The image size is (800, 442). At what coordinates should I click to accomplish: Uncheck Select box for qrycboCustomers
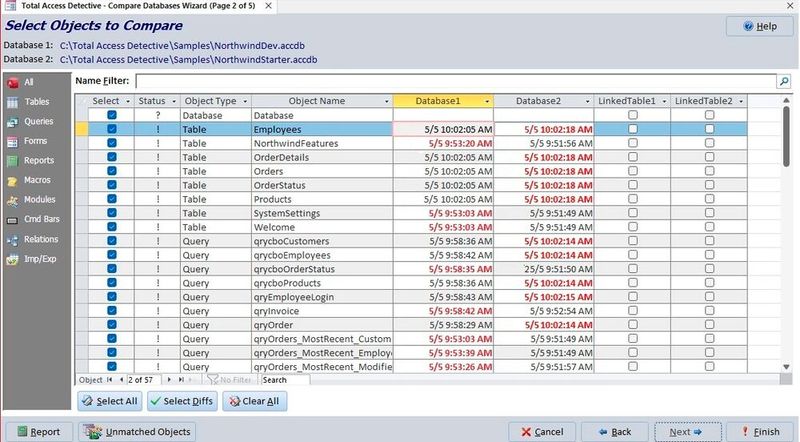pos(112,240)
